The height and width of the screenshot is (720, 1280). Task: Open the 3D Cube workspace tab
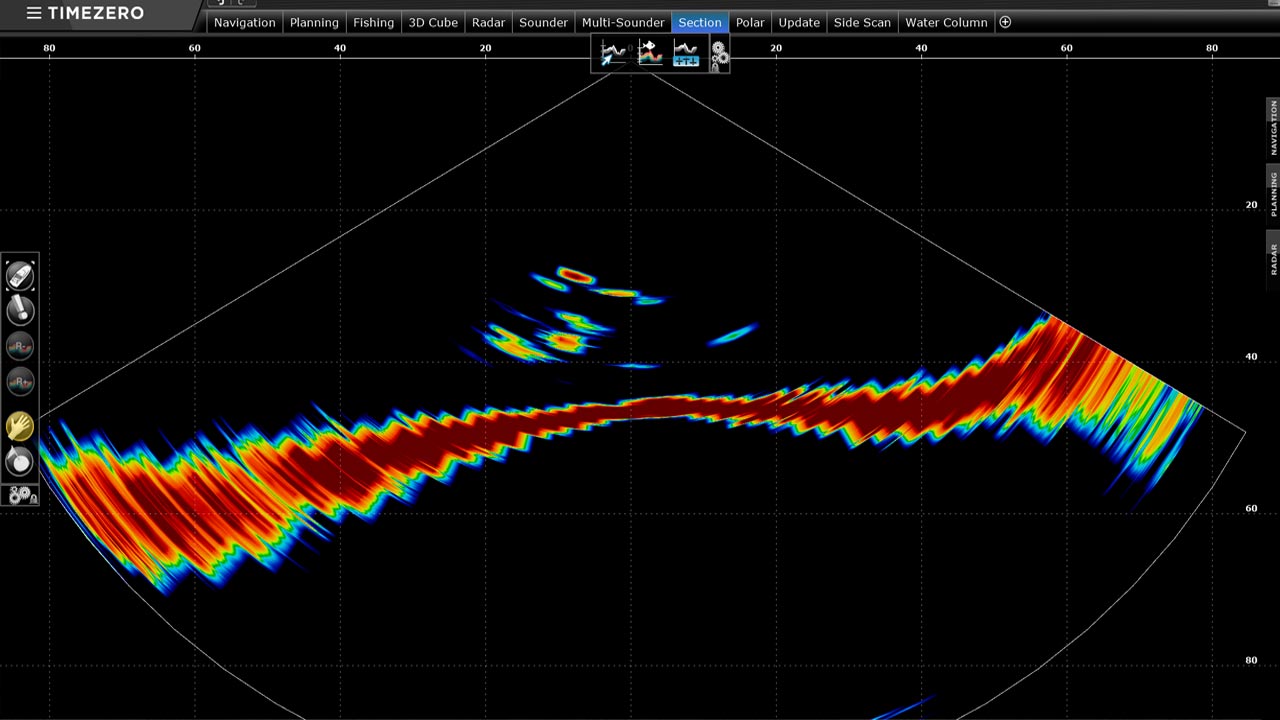pyautogui.click(x=433, y=22)
